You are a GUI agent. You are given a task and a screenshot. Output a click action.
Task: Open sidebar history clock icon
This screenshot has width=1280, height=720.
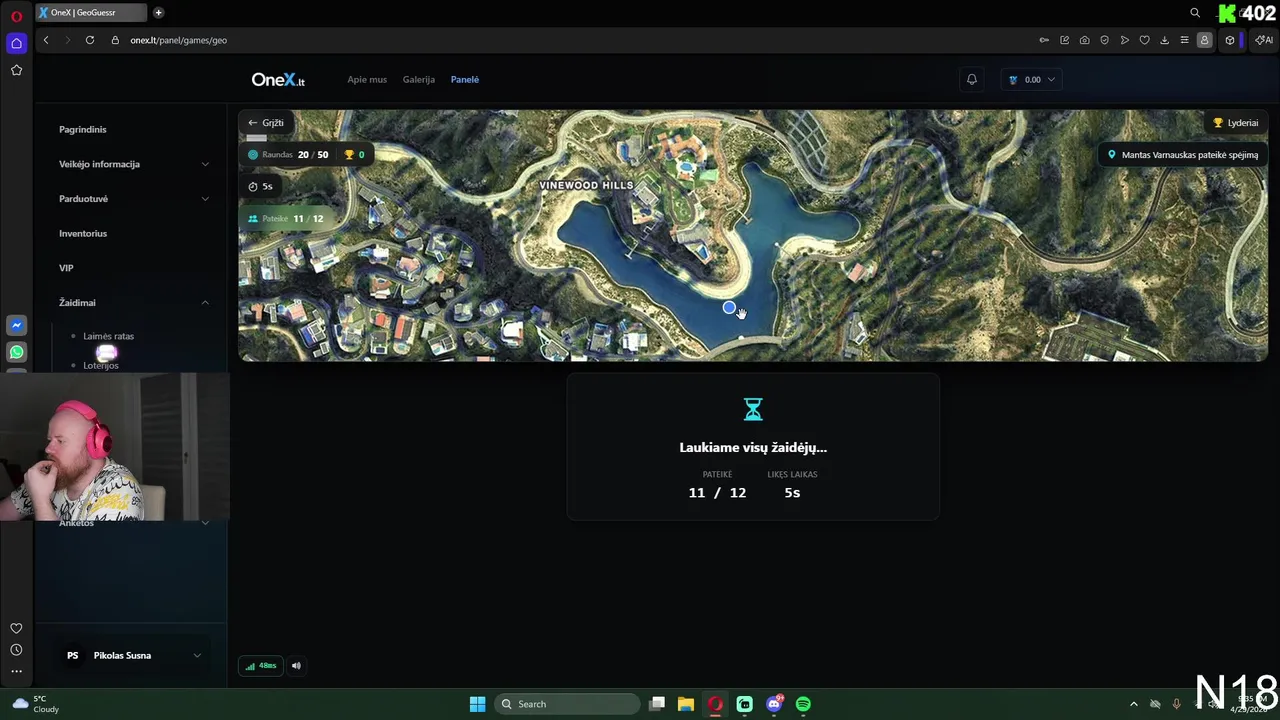click(16, 650)
